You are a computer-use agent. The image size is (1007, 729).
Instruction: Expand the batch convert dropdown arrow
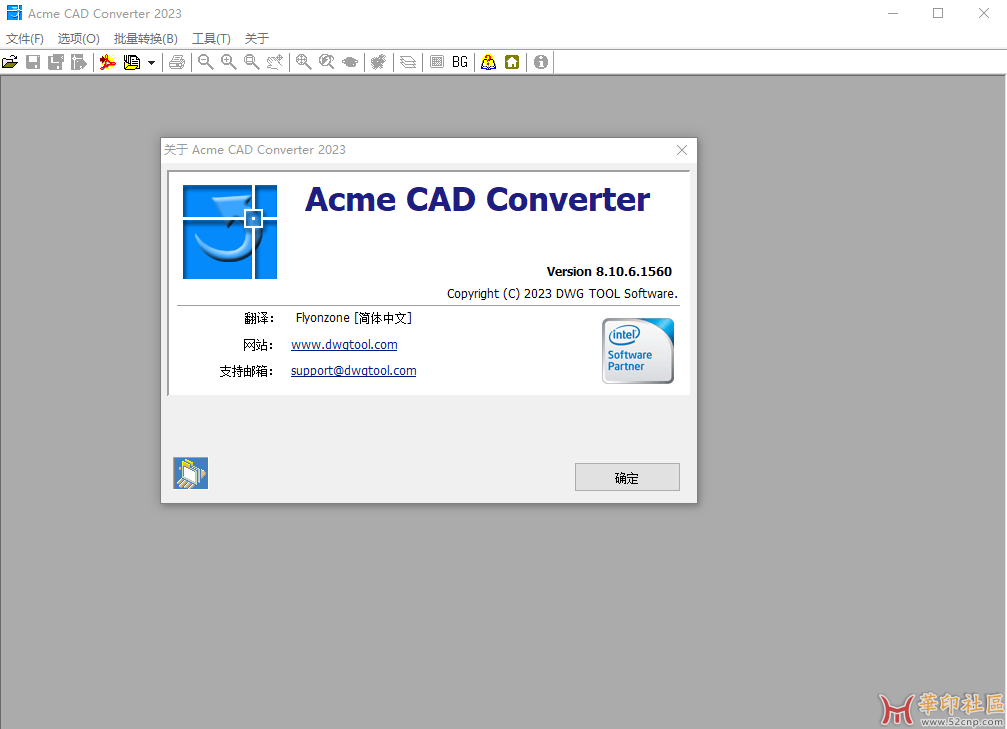point(152,63)
